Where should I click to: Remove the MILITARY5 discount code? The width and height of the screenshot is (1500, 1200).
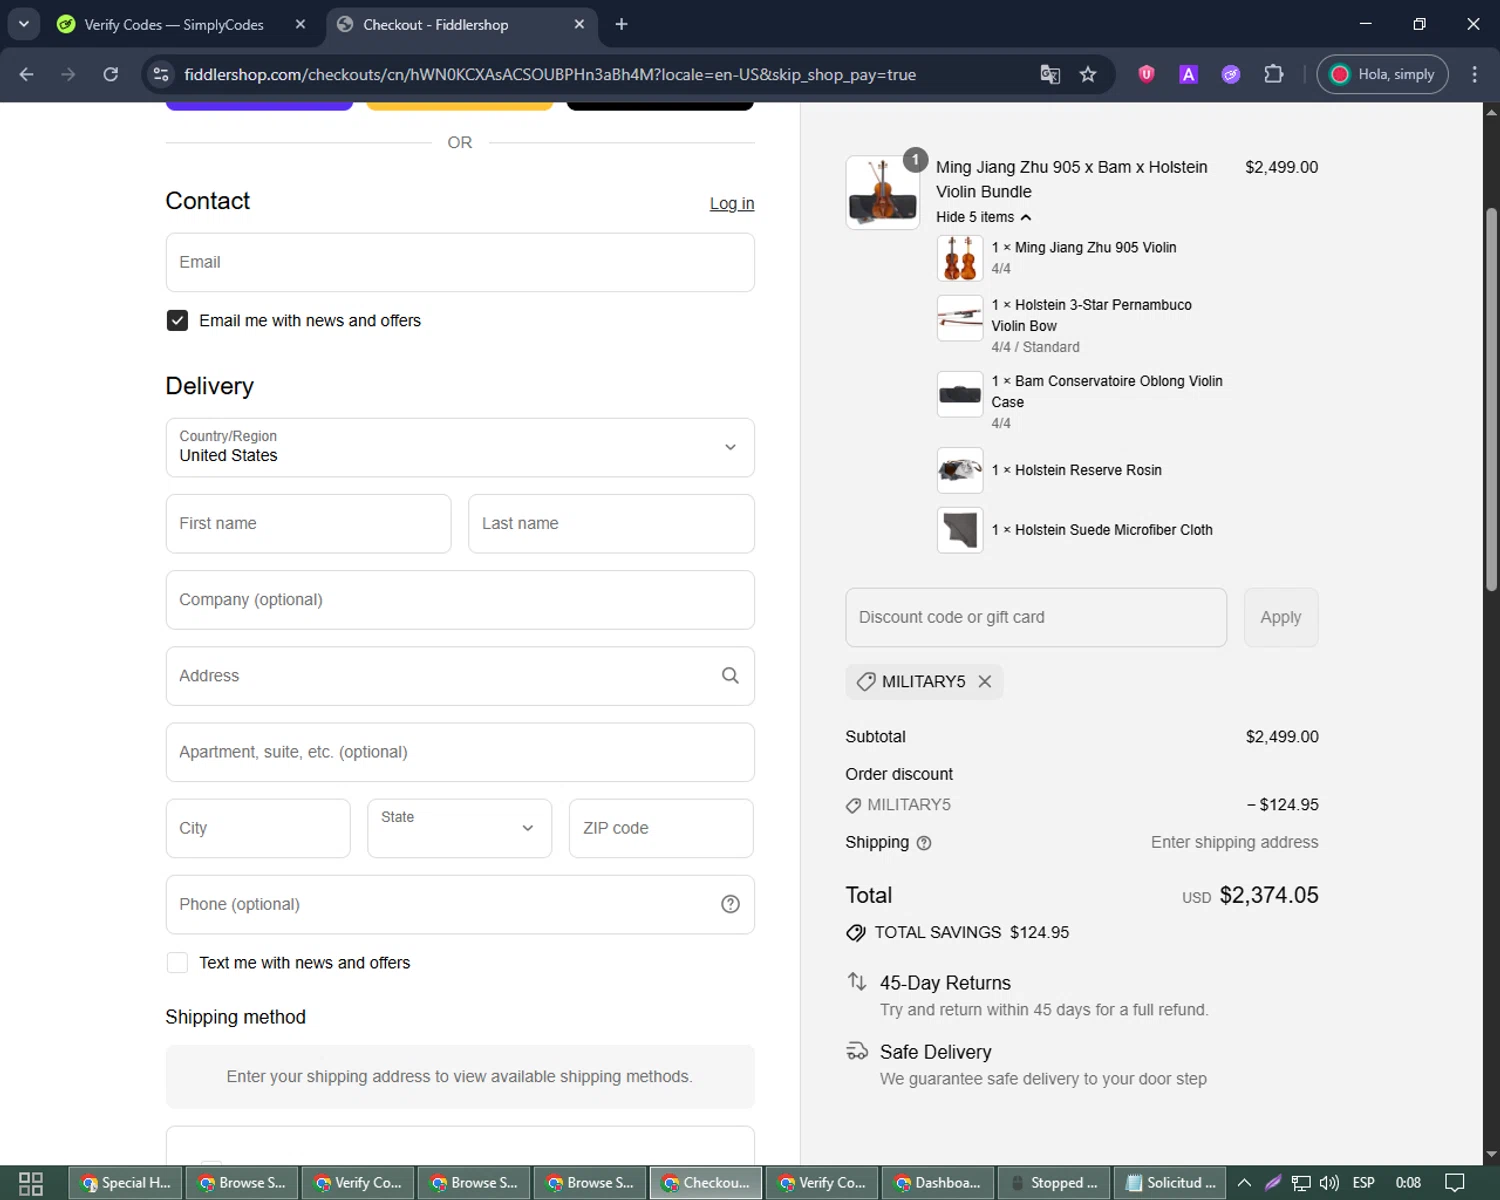coord(985,681)
